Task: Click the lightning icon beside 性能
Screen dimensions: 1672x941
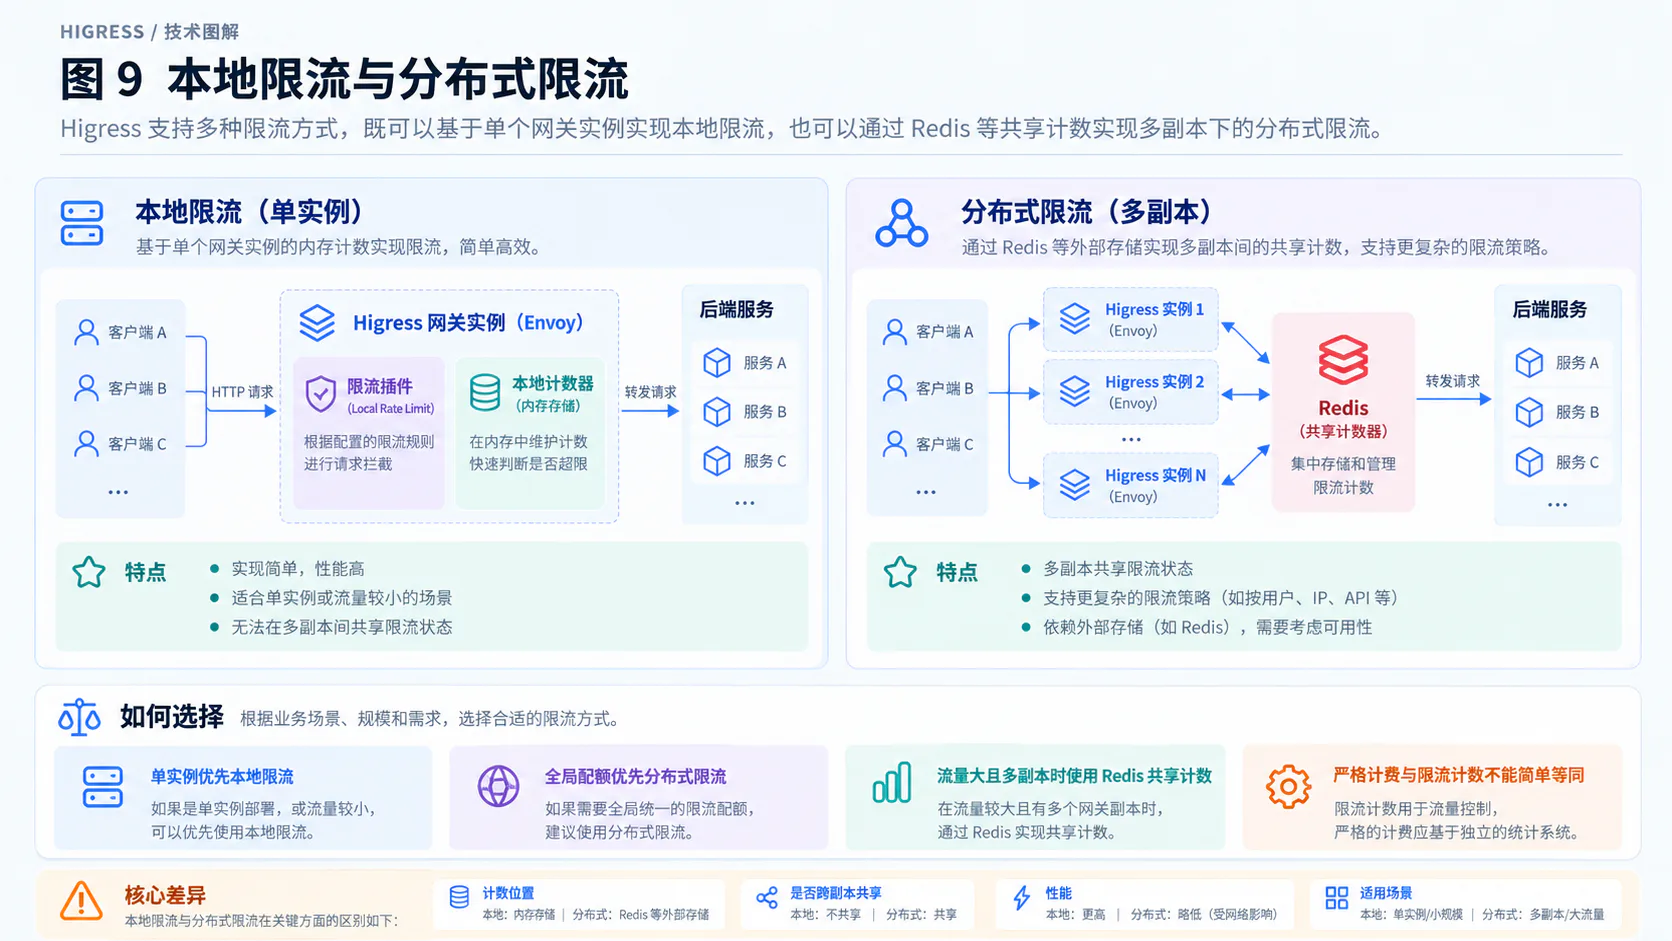Action: 1022,897
